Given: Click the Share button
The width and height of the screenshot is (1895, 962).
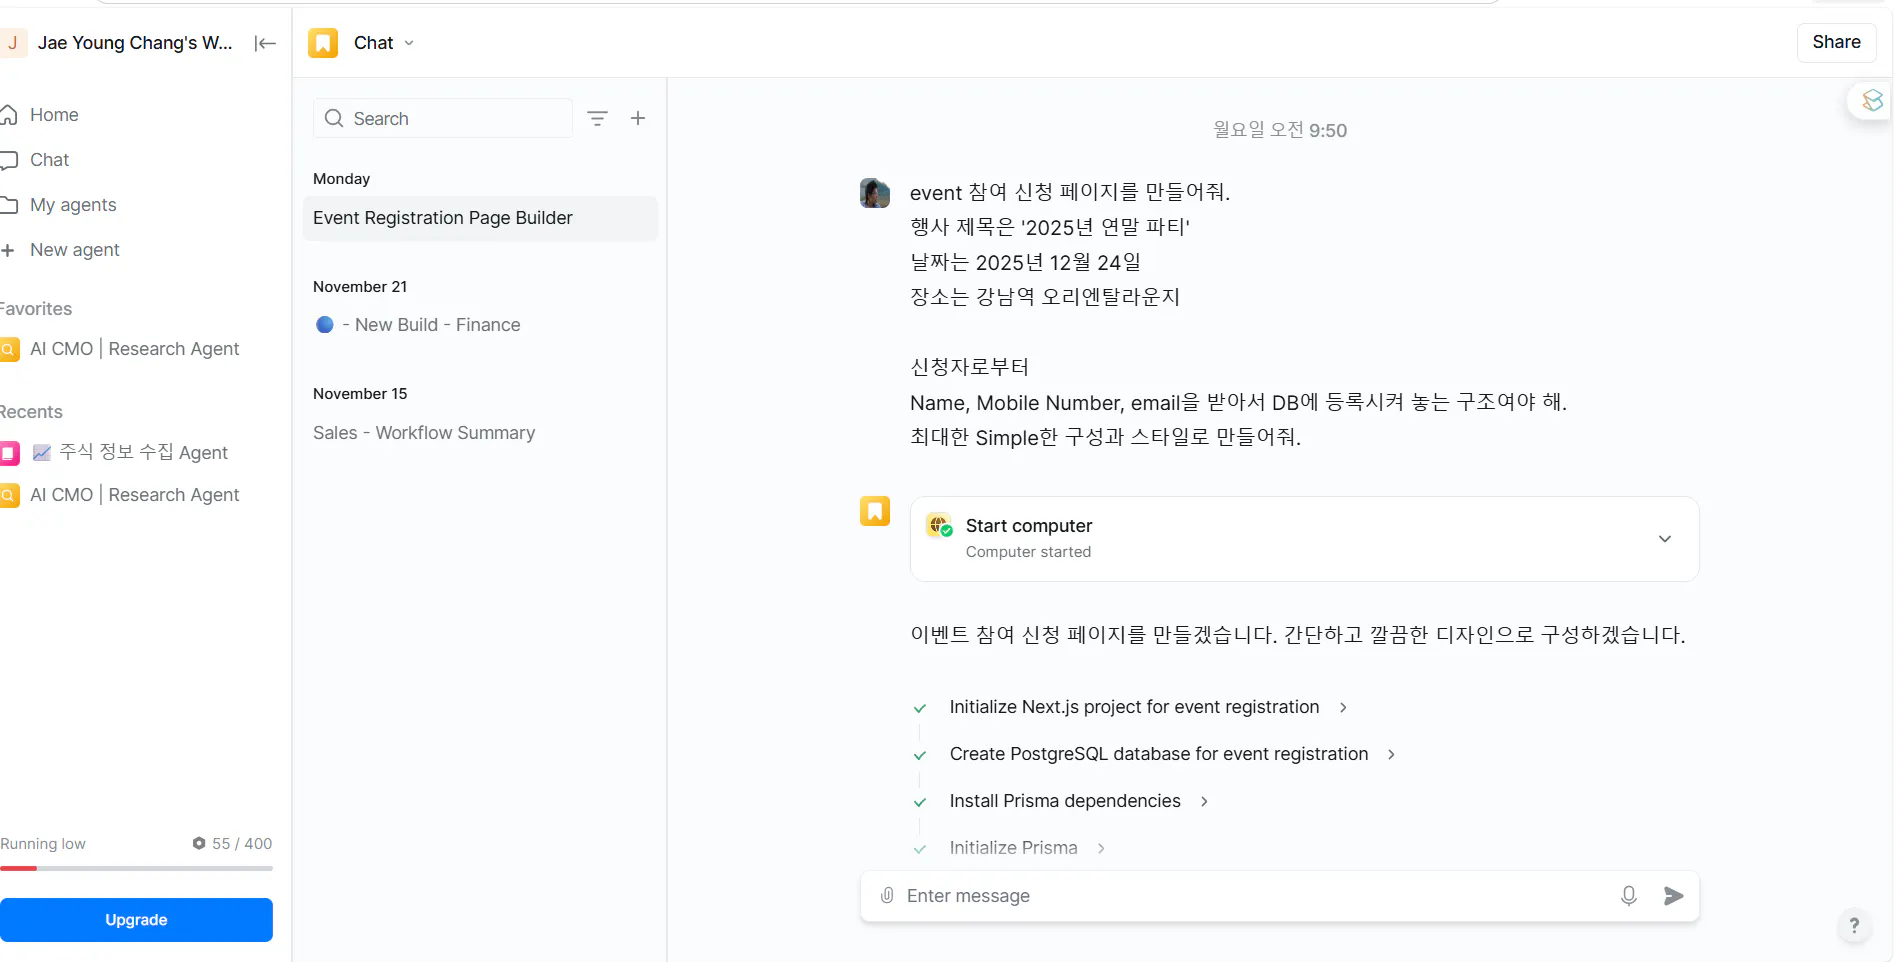Looking at the screenshot, I should coord(1836,42).
